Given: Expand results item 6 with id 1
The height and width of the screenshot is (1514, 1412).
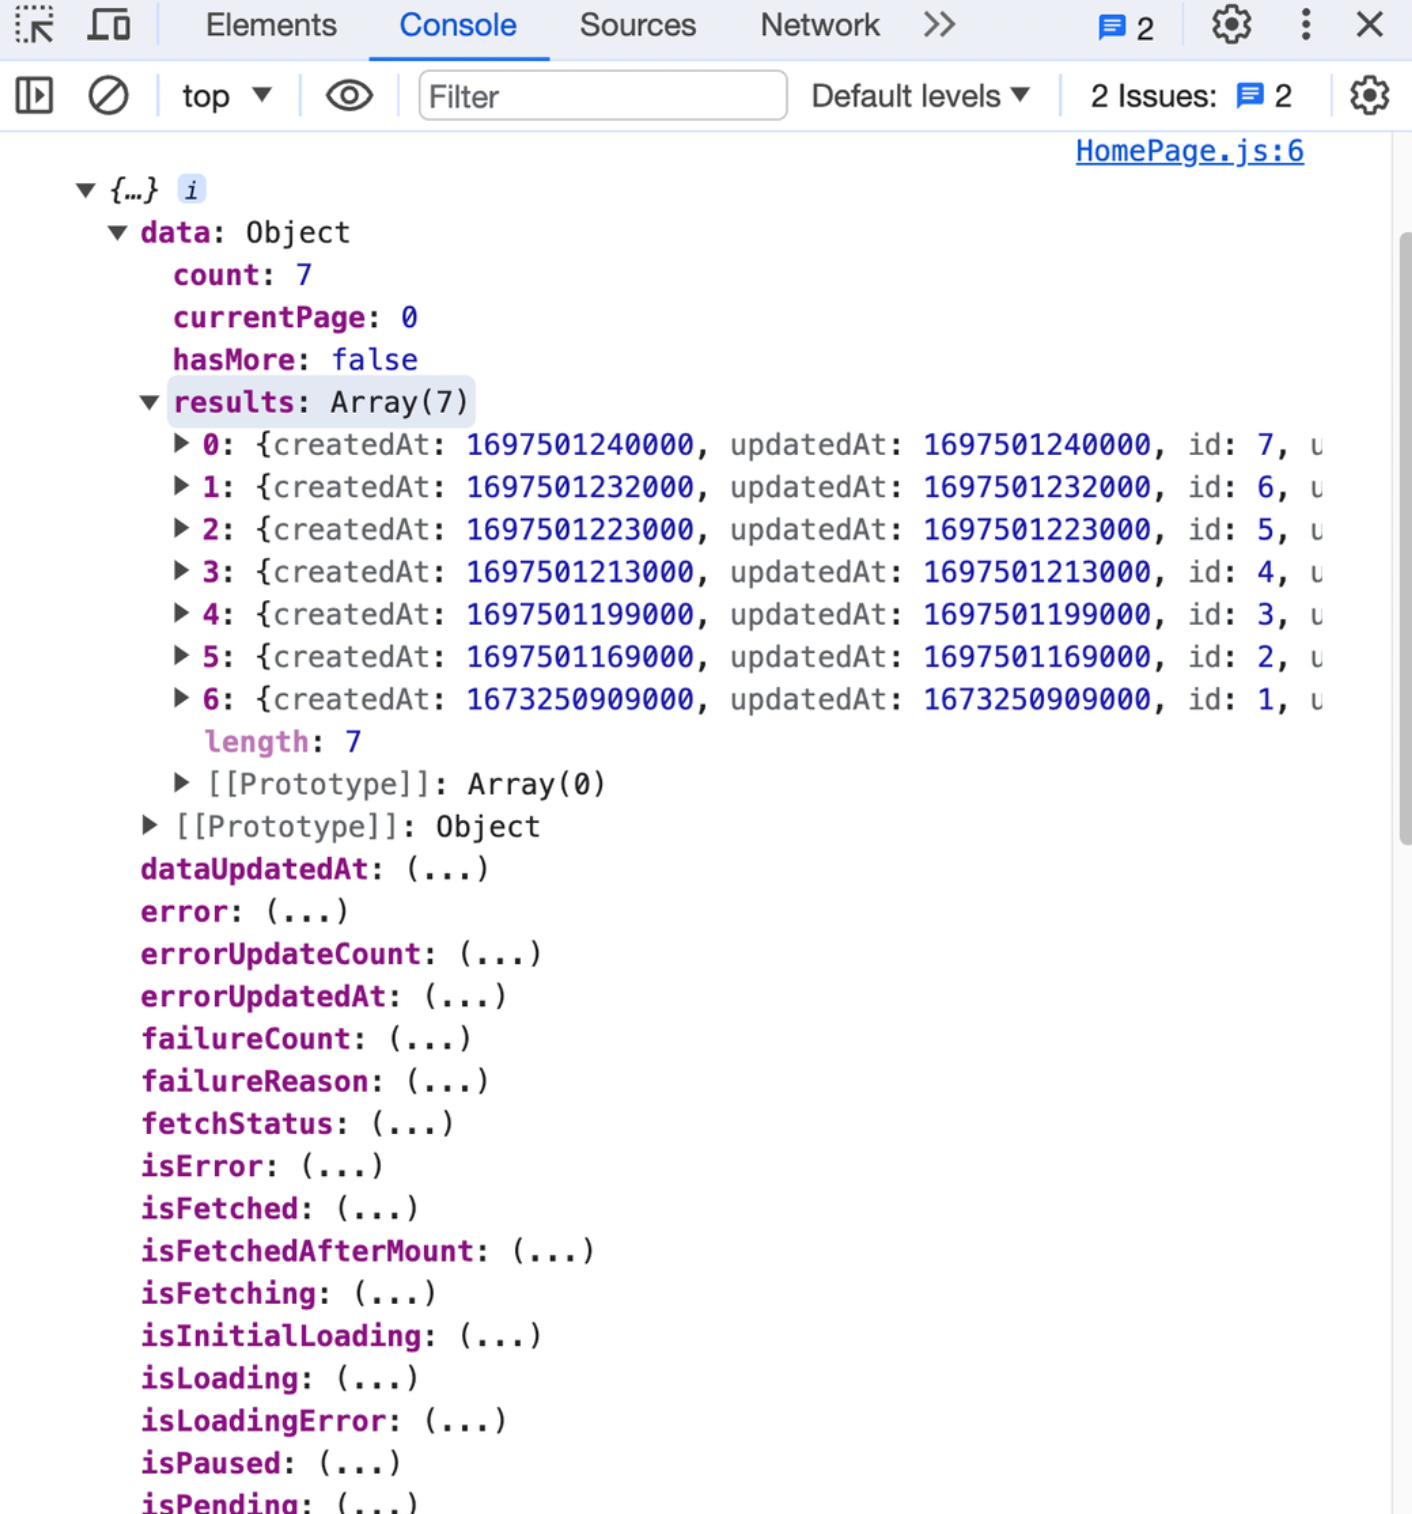Looking at the screenshot, I should [181, 698].
